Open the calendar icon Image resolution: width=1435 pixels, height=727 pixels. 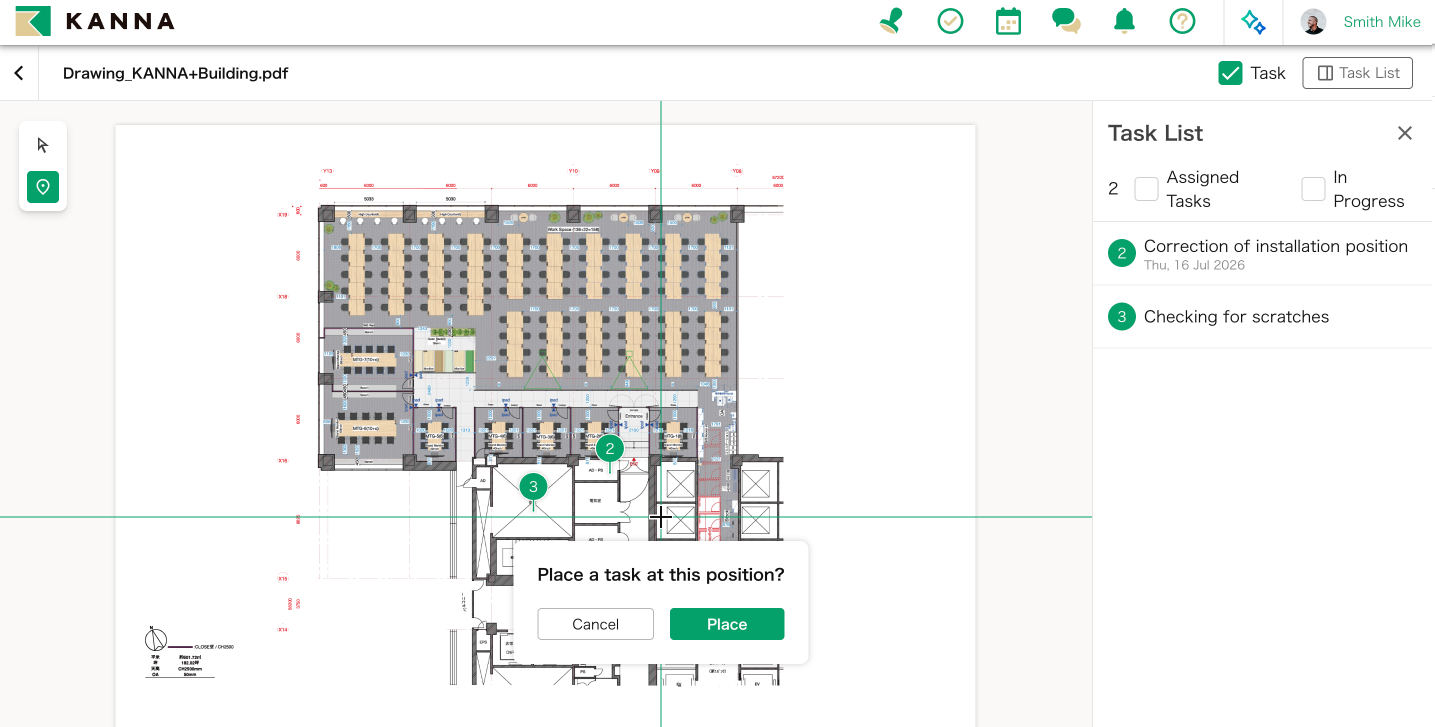tap(1008, 21)
